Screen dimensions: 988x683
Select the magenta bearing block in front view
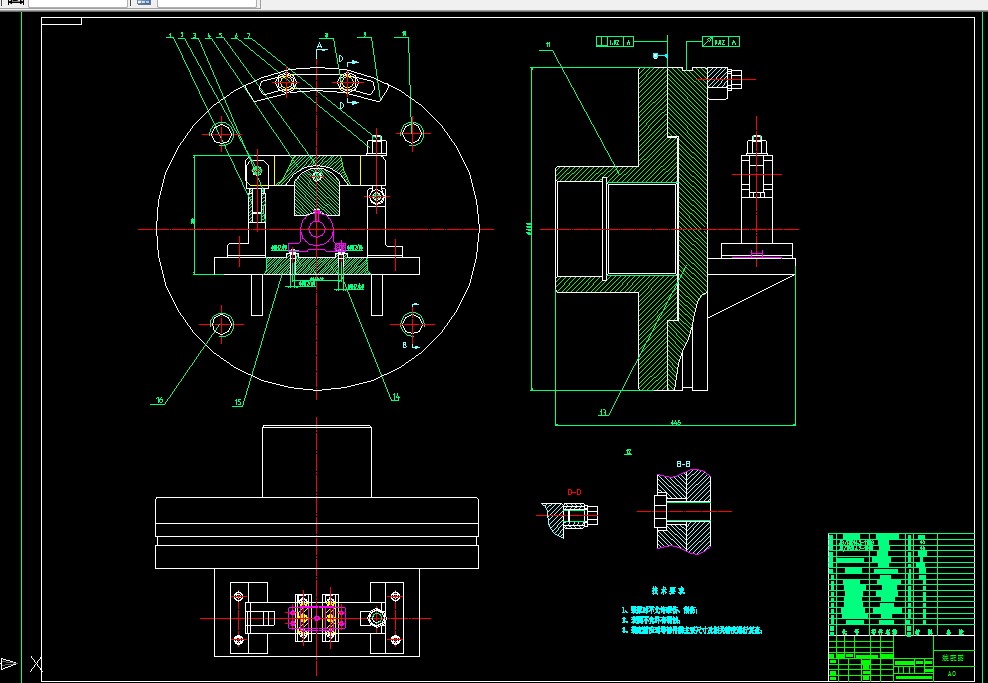point(316,231)
